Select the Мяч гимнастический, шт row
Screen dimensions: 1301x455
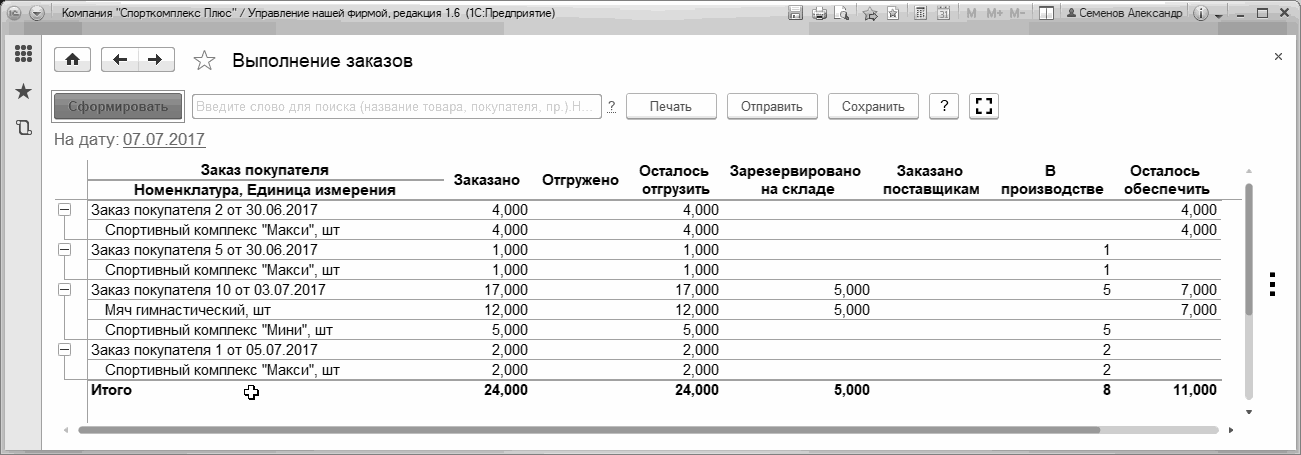click(654, 310)
